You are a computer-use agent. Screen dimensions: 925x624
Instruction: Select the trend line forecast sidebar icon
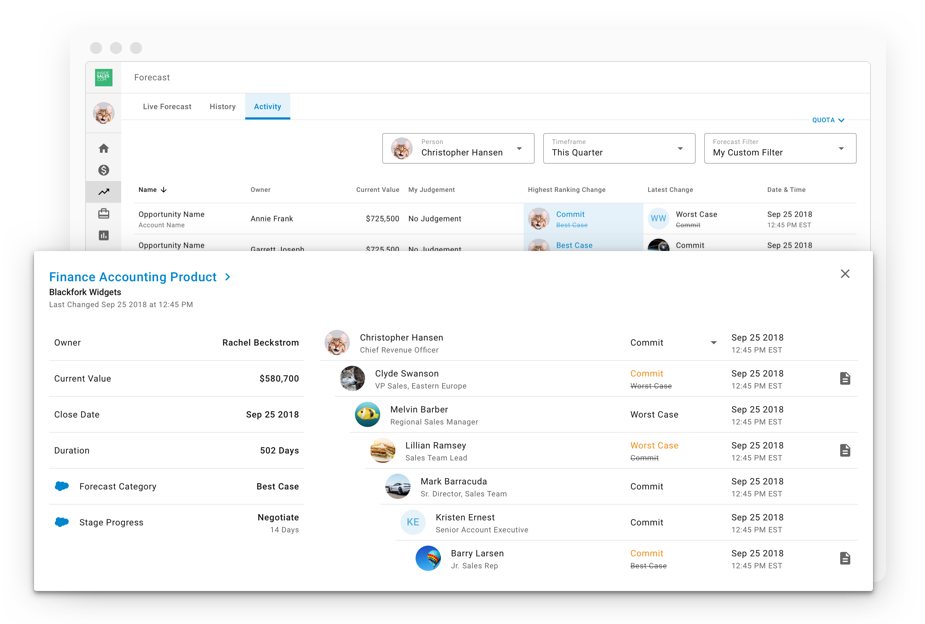pyautogui.click(x=104, y=192)
